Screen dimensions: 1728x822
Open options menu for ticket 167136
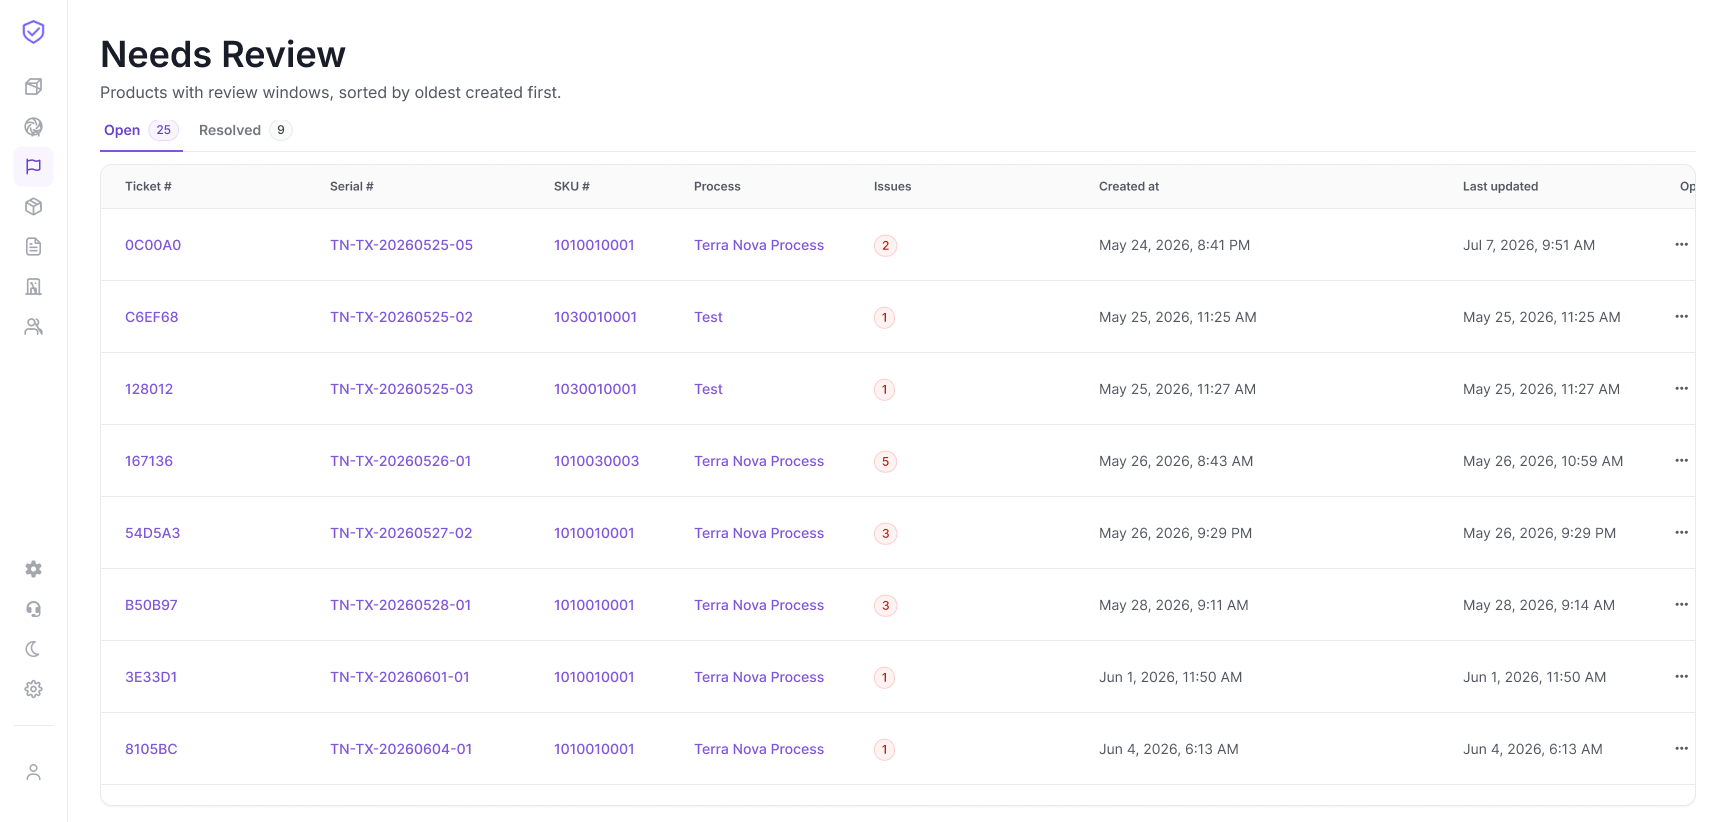coord(1681,461)
